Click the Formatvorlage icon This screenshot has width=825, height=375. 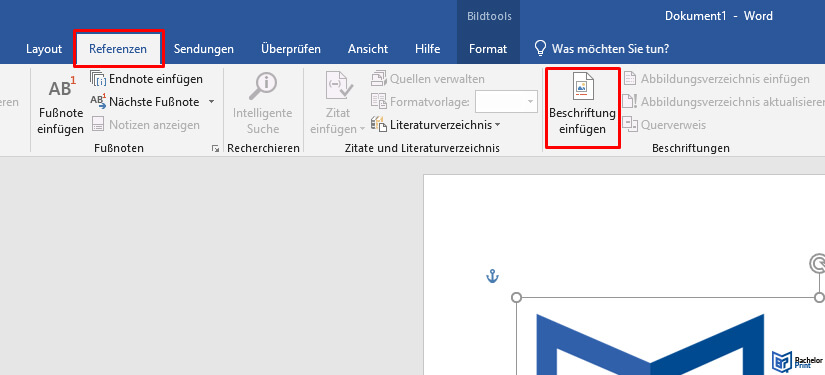pyautogui.click(x=379, y=101)
